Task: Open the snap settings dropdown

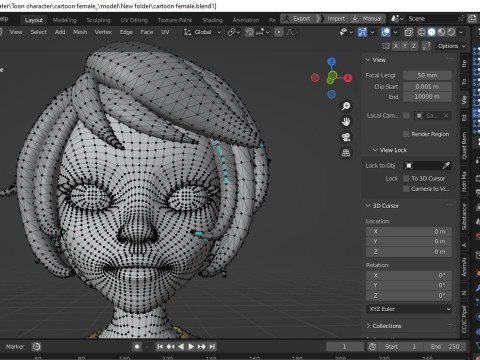Action: click(x=262, y=32)
